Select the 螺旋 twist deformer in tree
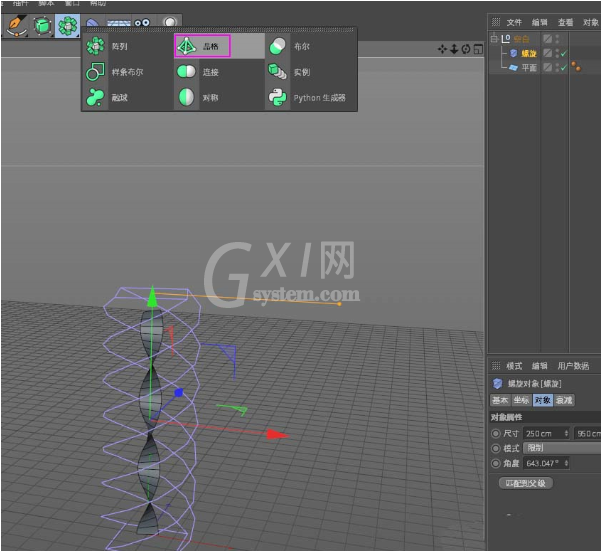This screenshot has height=551, width=601. click(529, 53)
